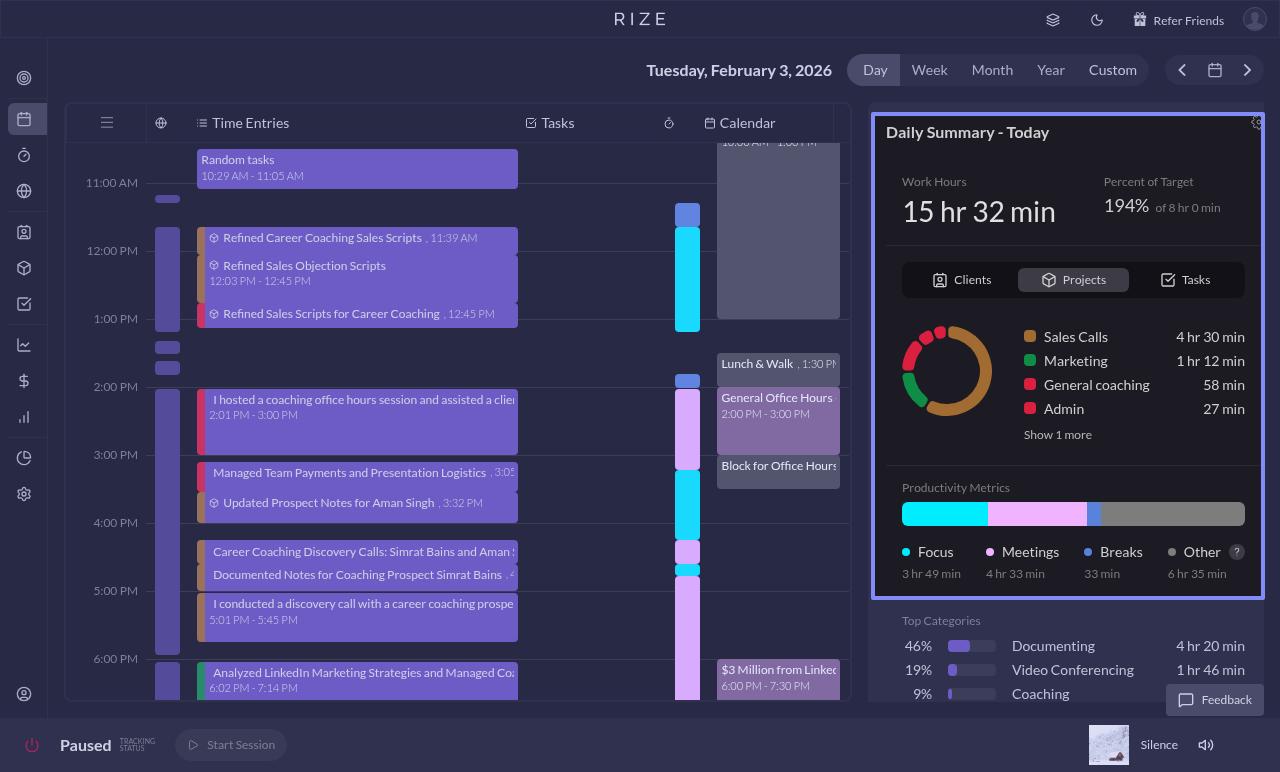1280x772 pixels.
Task: Expand the Show 1 more projects list
Action: (x=1057, y=435)
